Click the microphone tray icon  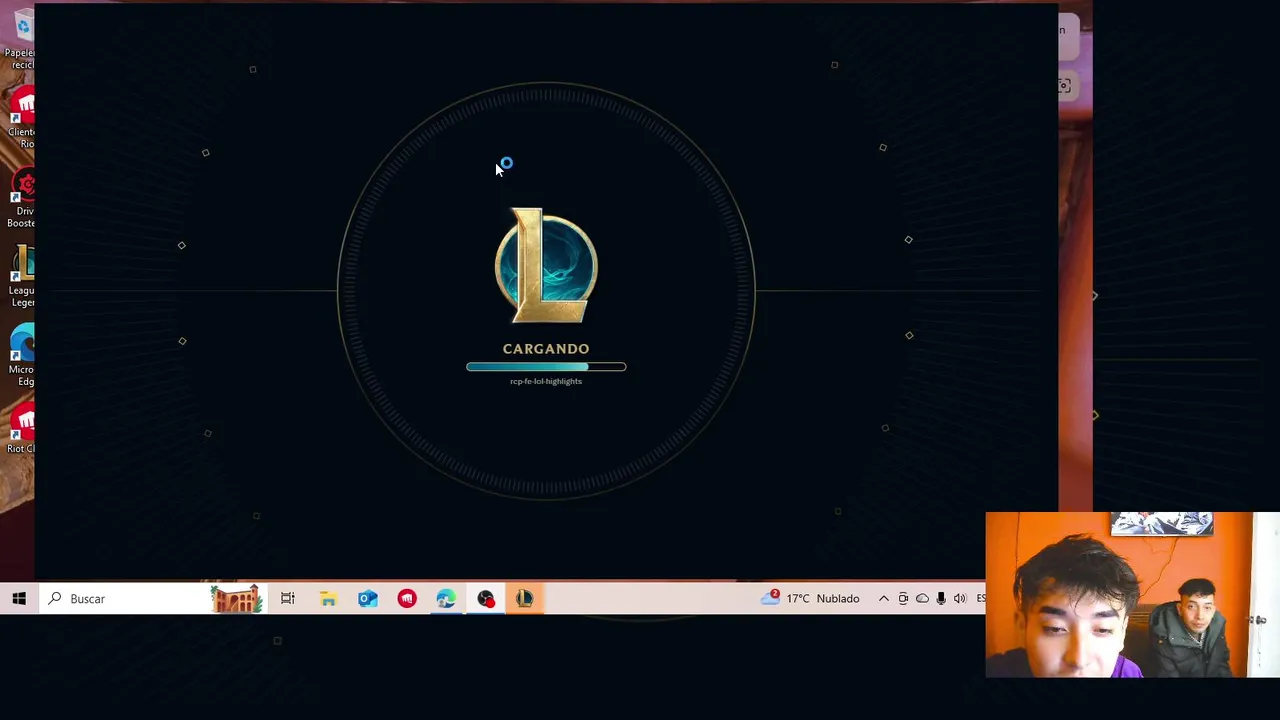tap(941, 598)
